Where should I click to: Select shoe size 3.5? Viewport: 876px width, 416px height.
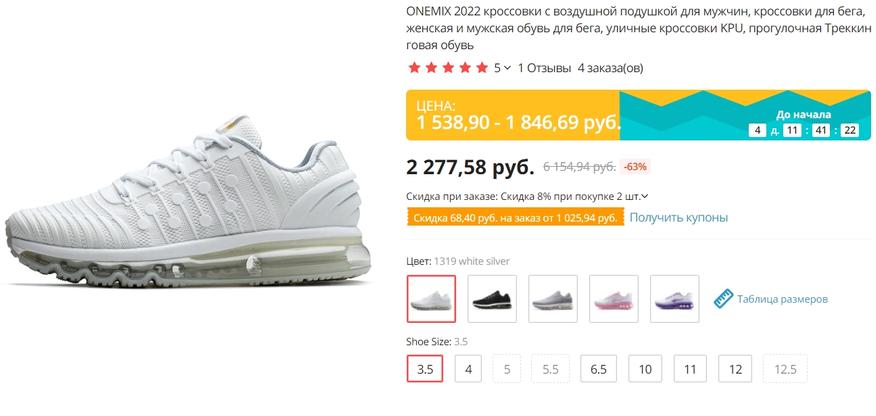(425, 369)
